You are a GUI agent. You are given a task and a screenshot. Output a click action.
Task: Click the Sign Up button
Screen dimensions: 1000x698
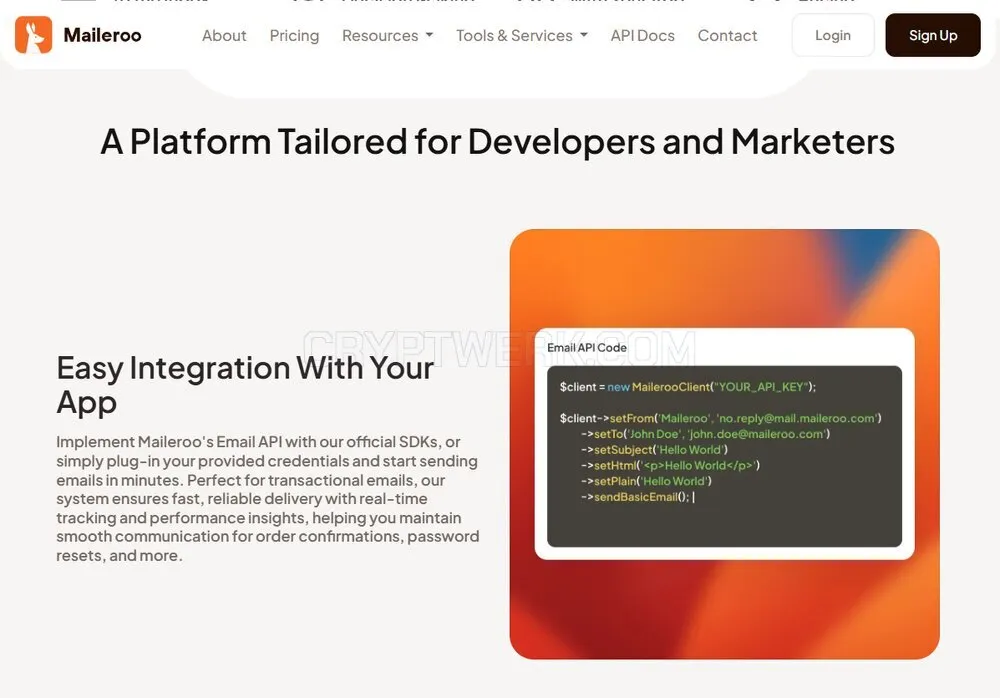point(932,35)
